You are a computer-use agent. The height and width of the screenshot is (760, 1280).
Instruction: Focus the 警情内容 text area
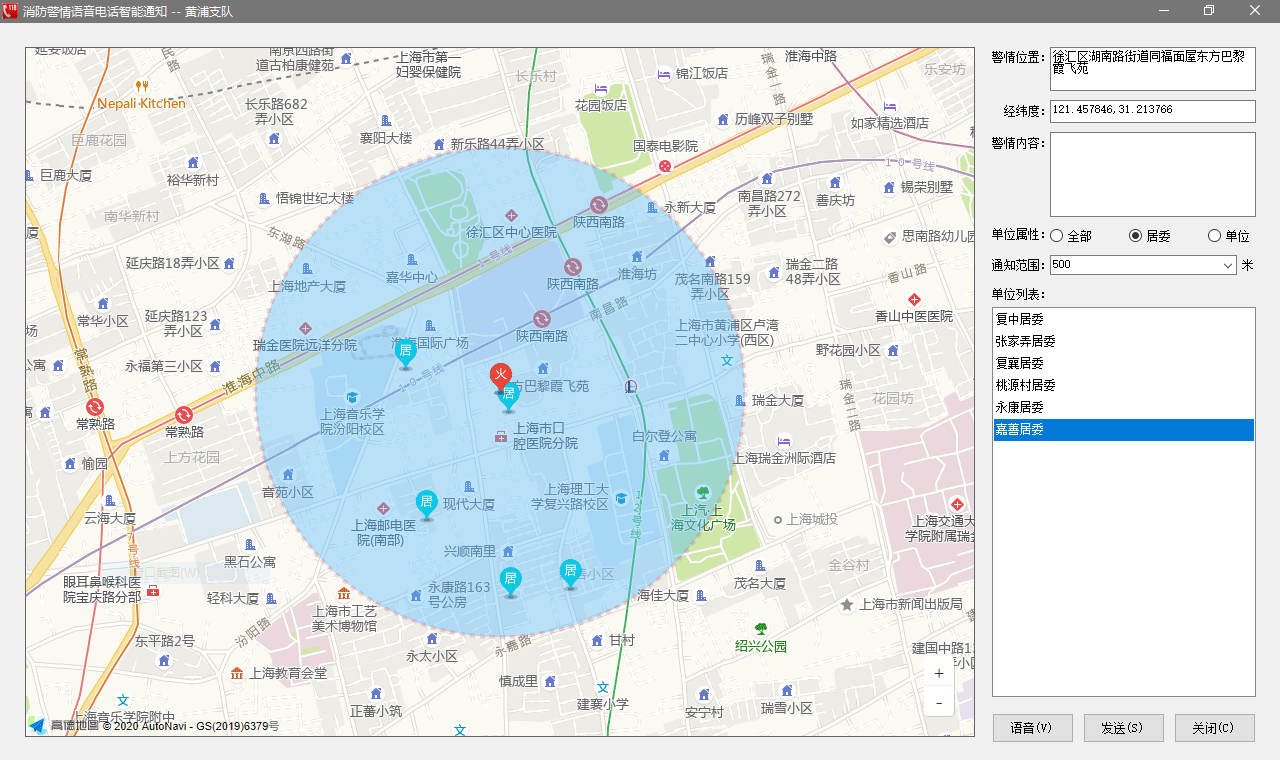[x=1152, y=174]
